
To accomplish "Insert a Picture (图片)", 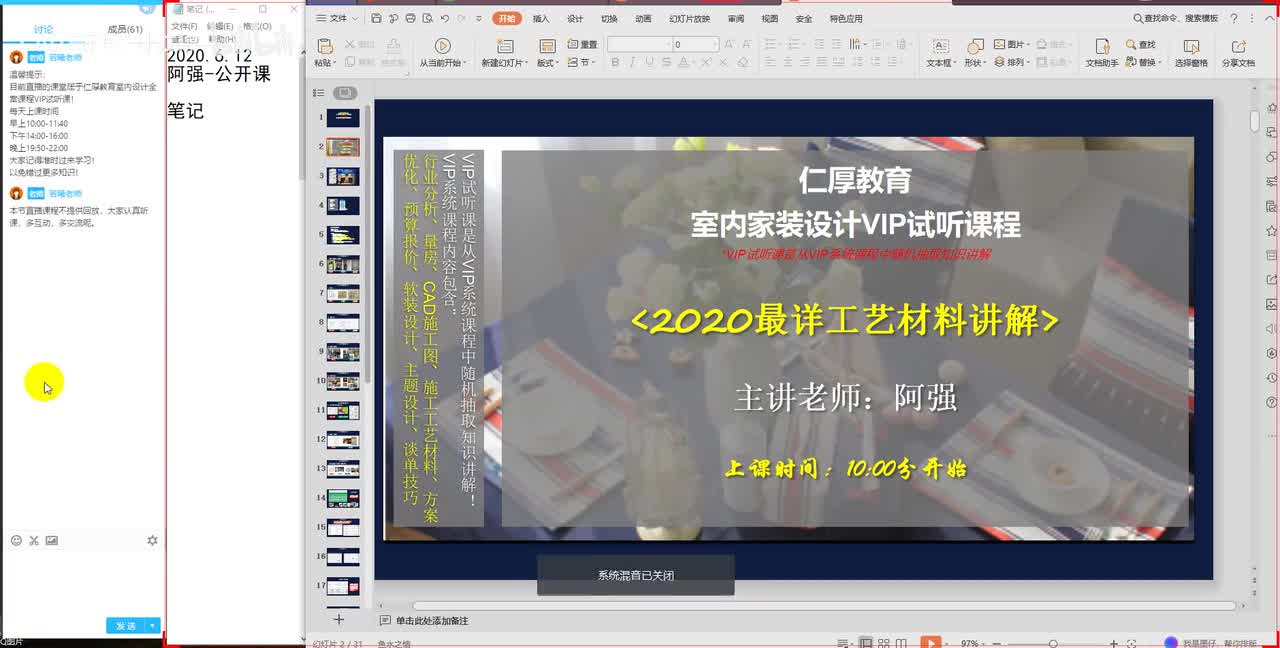I will point(1010,44).
